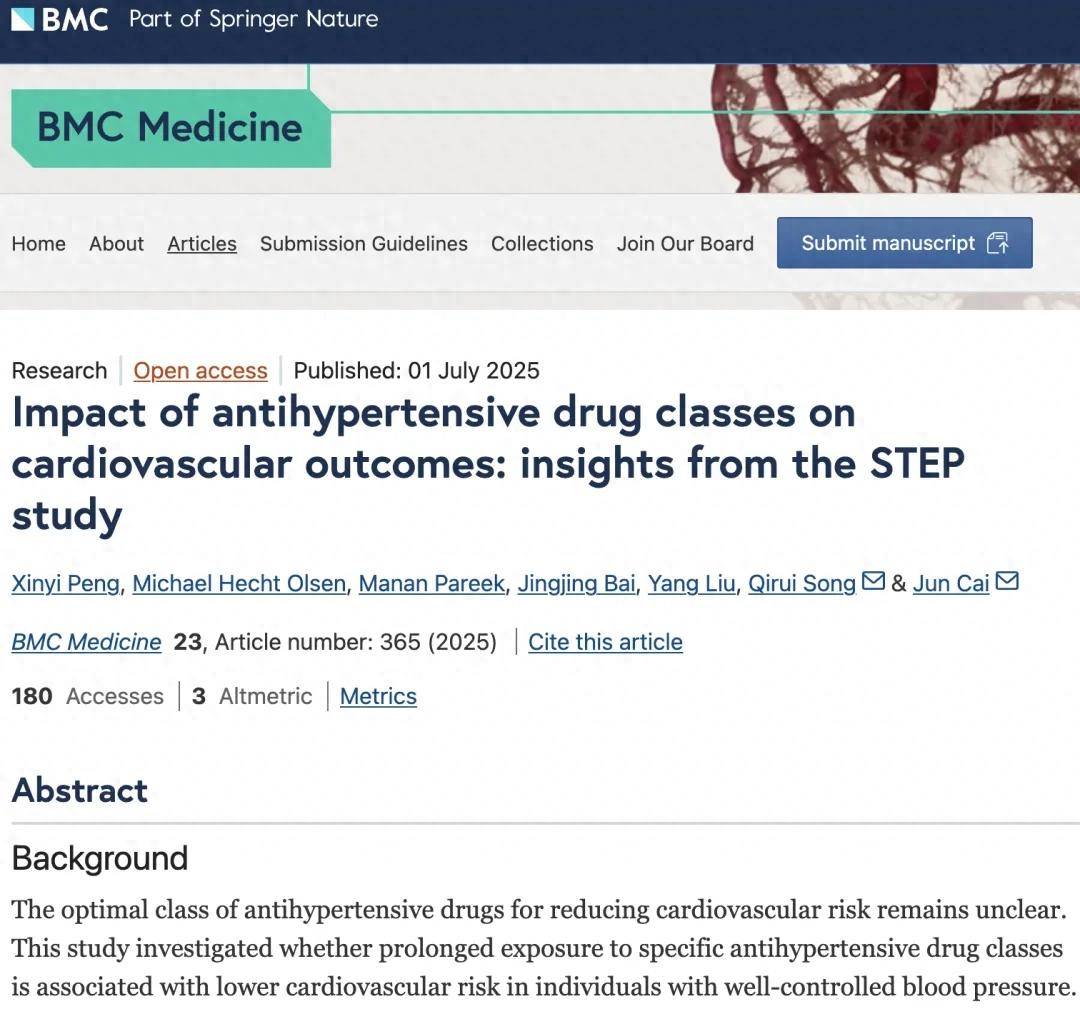1080x1014 pixels.
Task: Open the About menu item
Action: (116, 244)
